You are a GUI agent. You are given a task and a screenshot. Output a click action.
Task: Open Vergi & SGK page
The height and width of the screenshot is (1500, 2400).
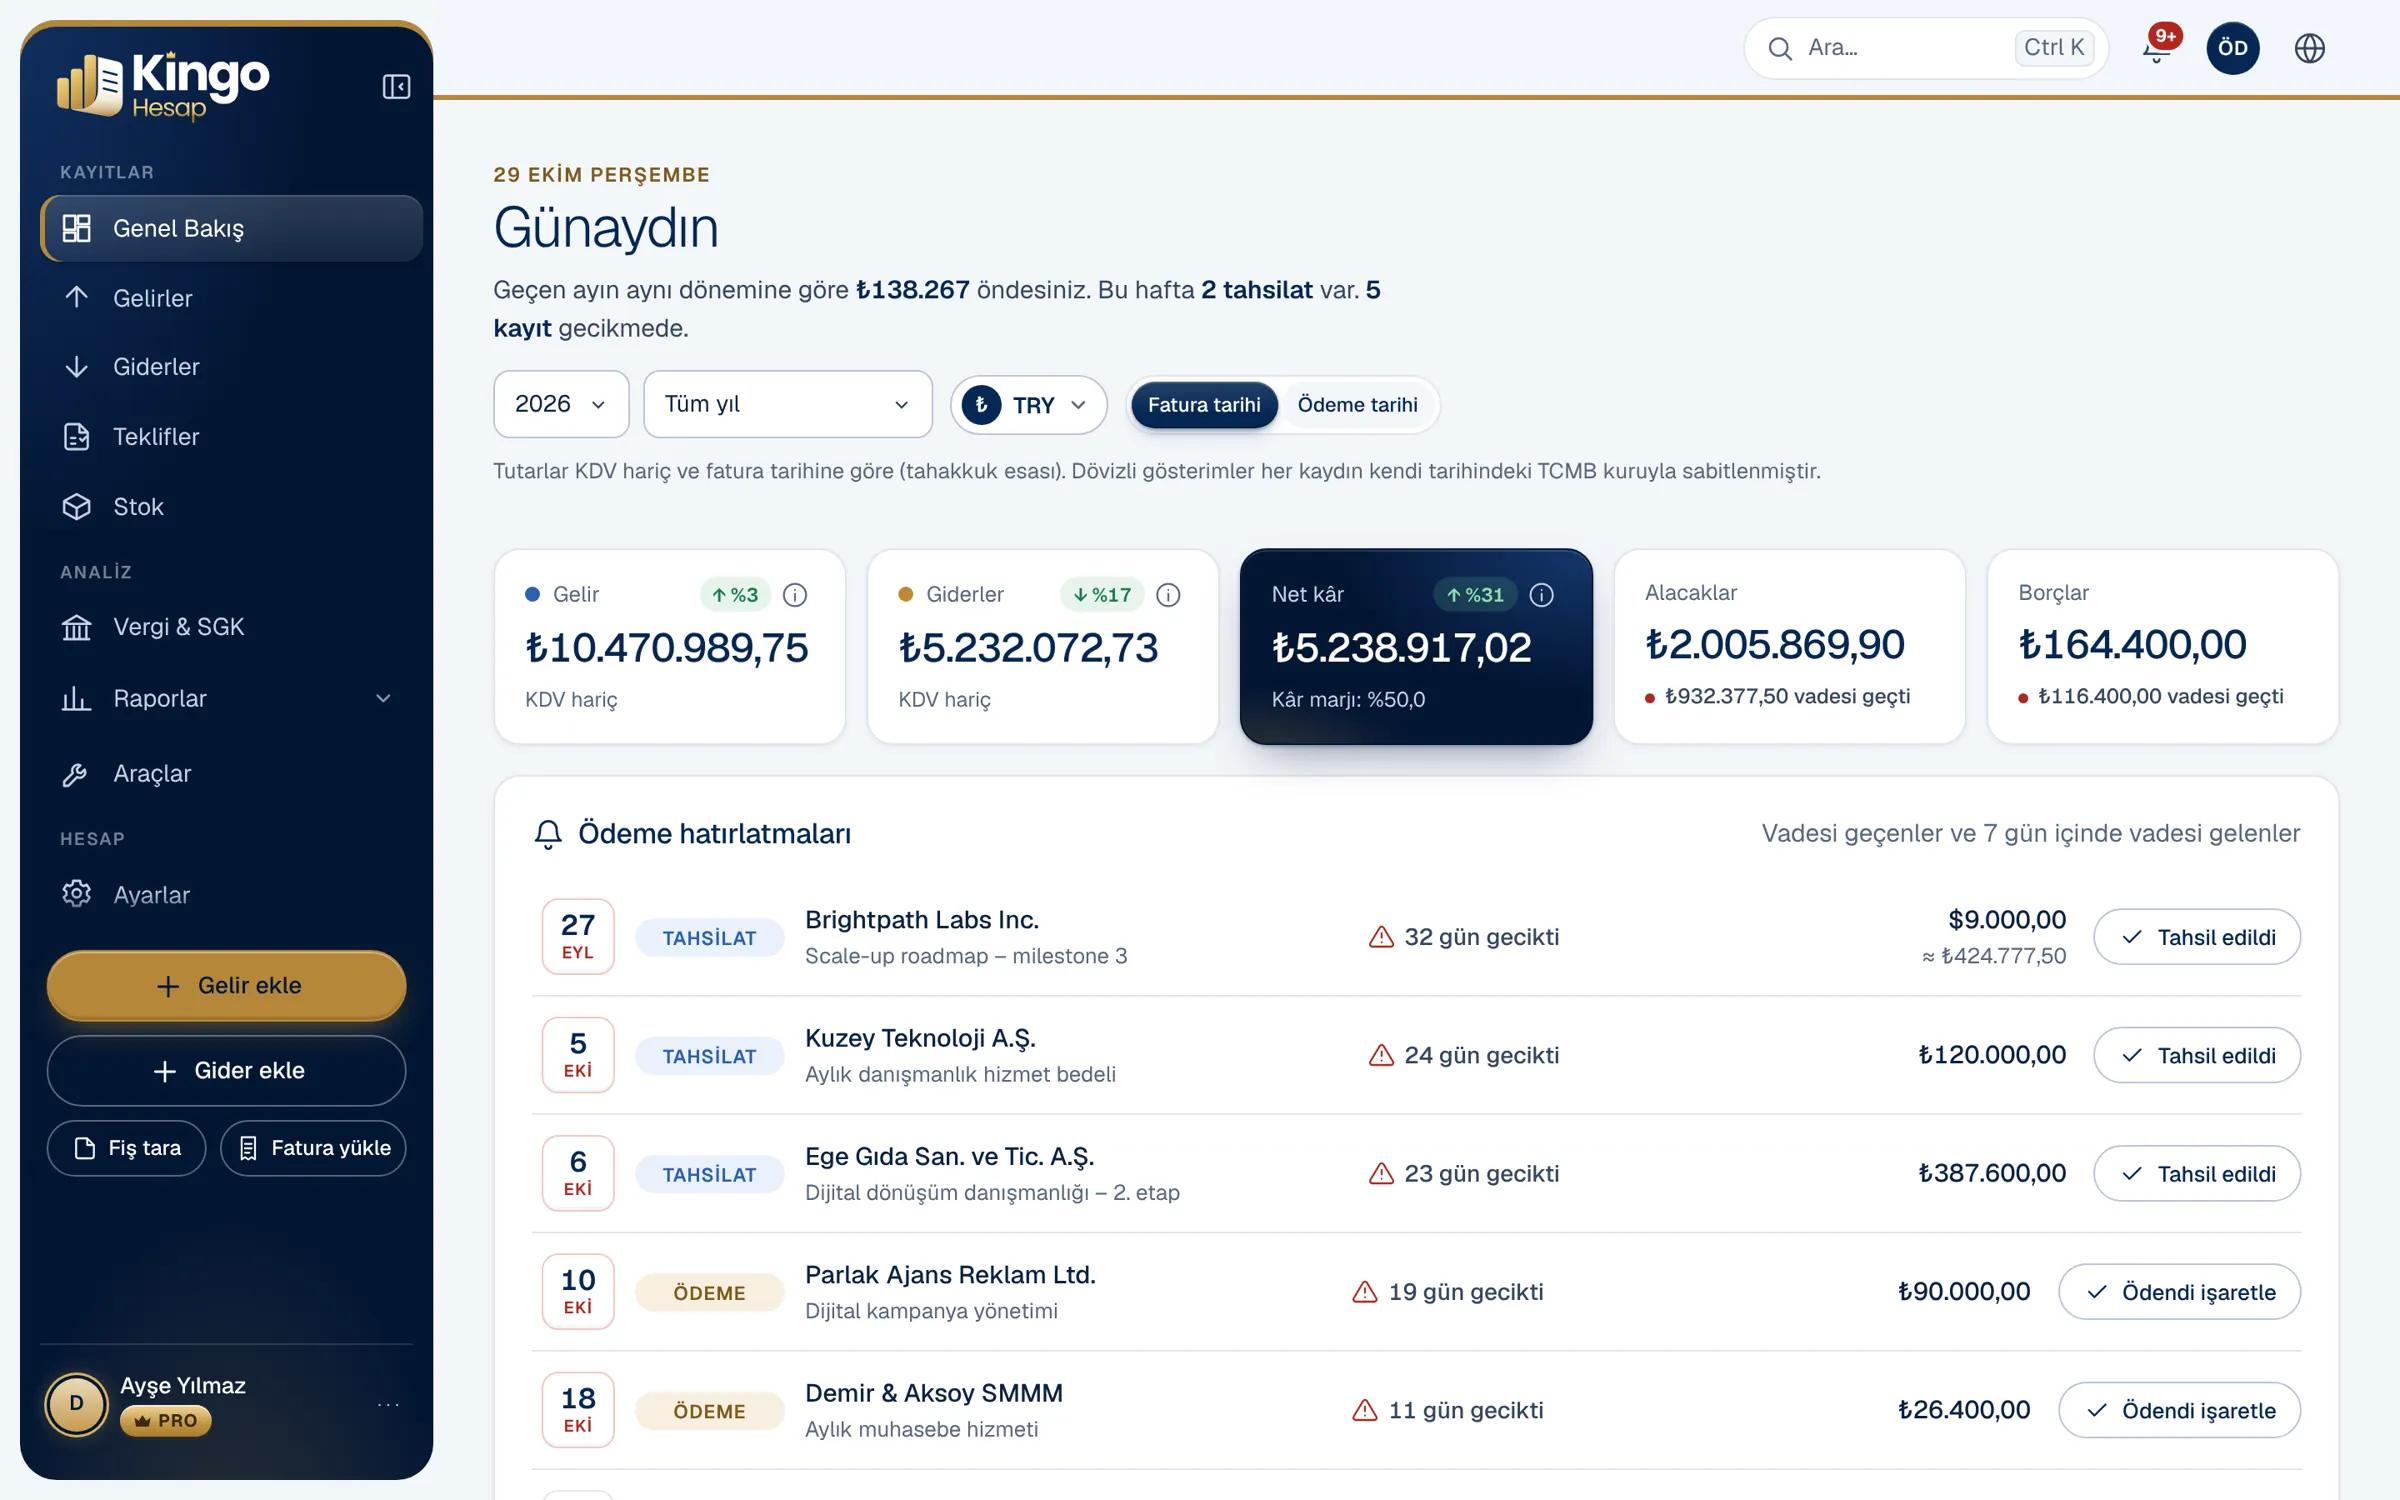(232, 627)
